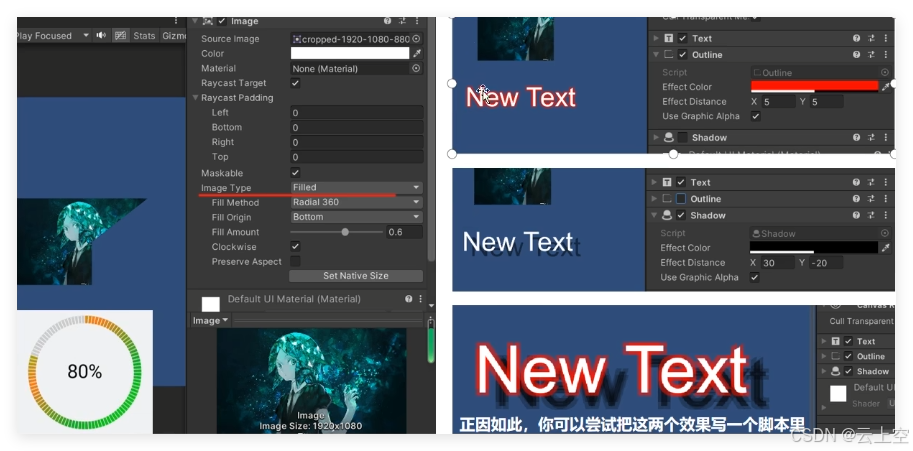
Task: Open the Play Focused dropdown
Action: tap(52, 35)
